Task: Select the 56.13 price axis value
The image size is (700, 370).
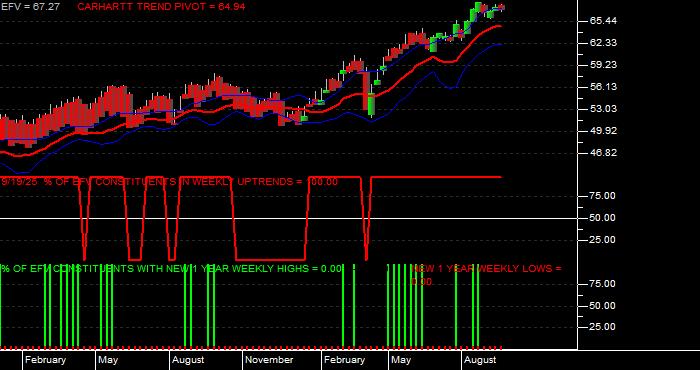Action: 603,87
